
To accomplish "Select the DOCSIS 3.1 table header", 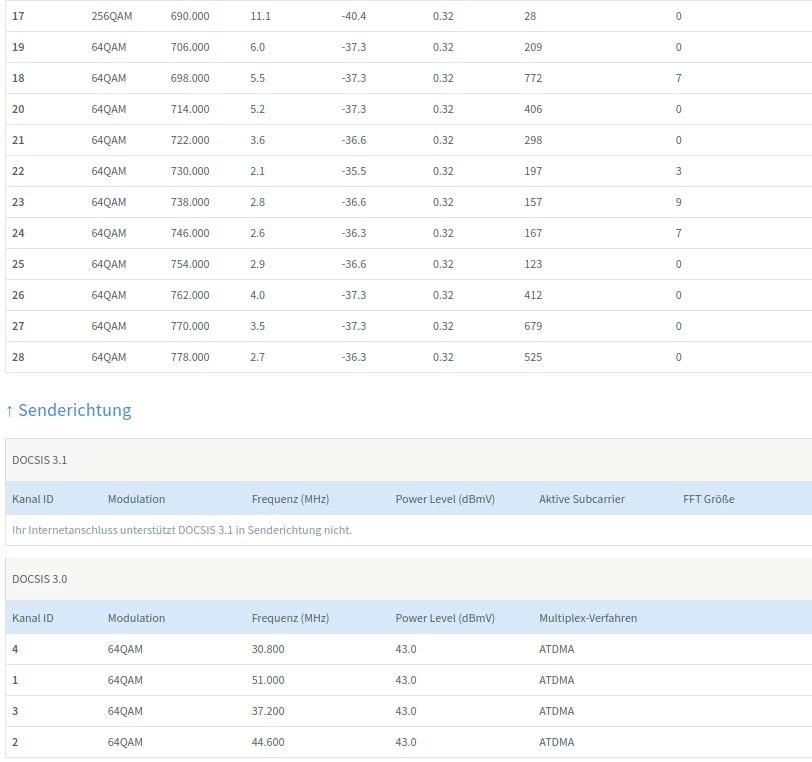I will click(x=409, y=460).
